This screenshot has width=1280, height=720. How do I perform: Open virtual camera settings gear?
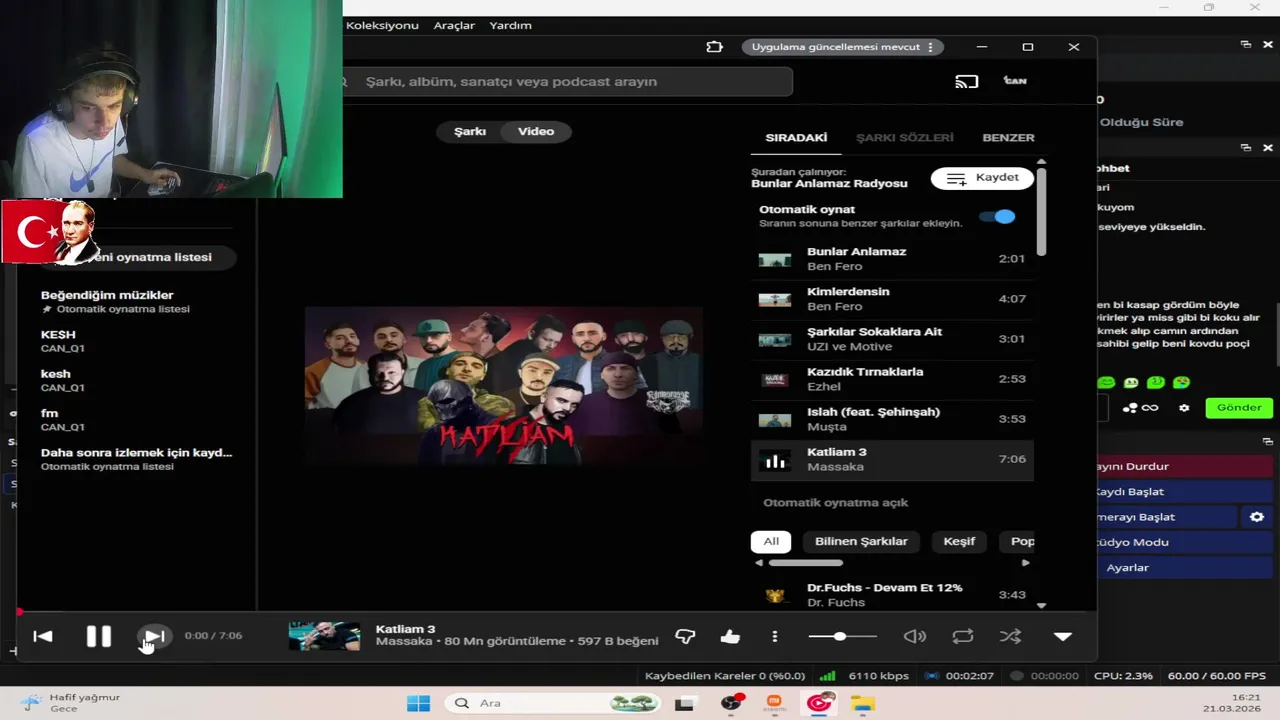(x=1257, y=517)
